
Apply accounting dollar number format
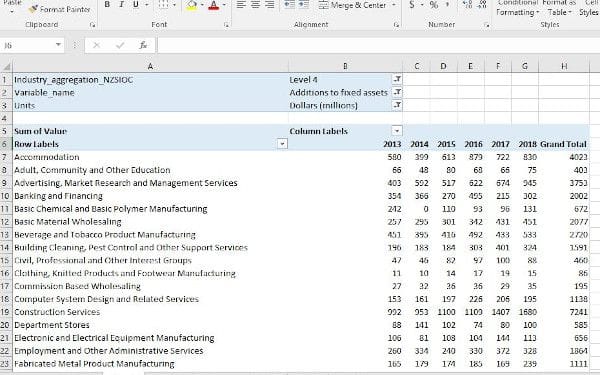click(x=412, y=5)
